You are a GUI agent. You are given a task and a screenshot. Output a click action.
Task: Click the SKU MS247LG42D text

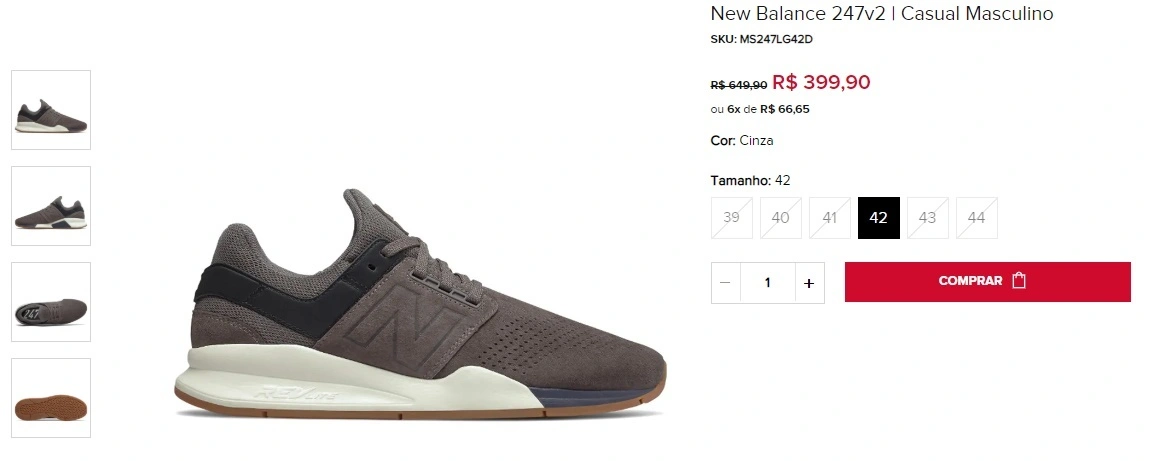pyautogui.click(x=761, y=40)
